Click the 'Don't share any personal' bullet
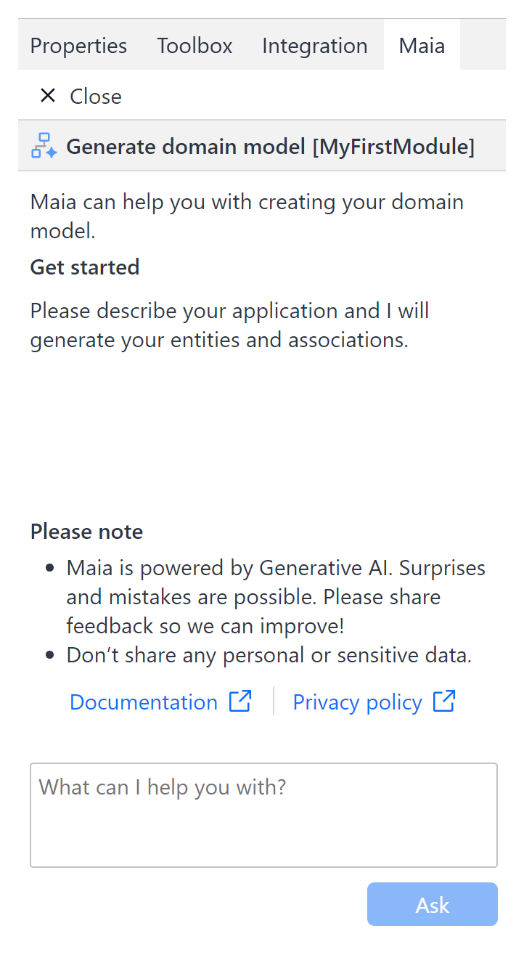 269,655
